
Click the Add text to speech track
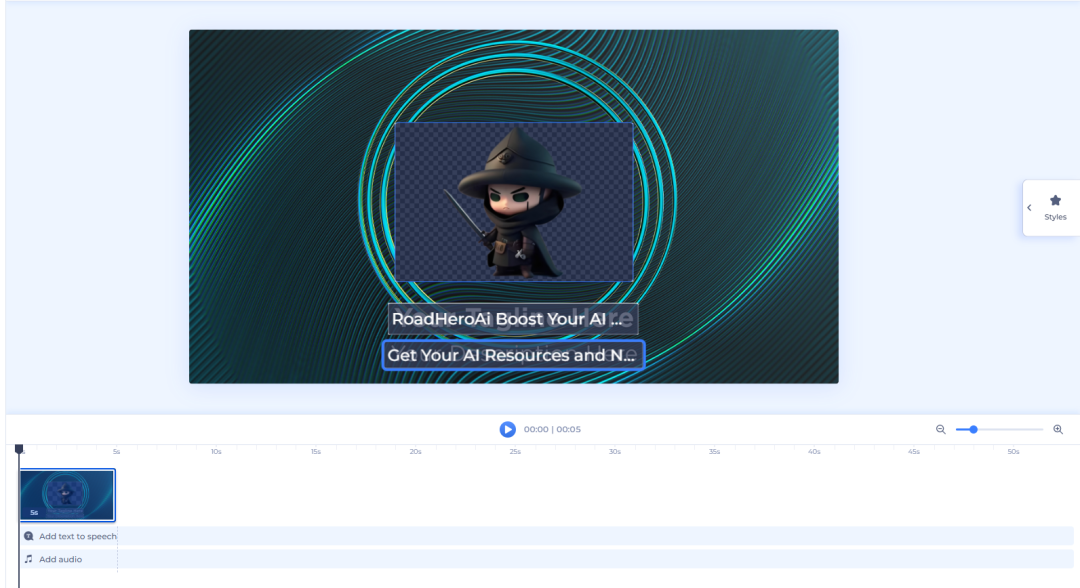pyautogui.click(x=546, y=536)
